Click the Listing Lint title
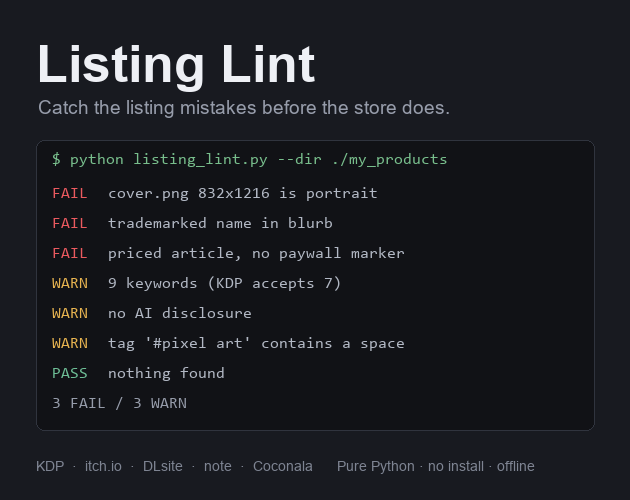The height and width of the screenshot is (500, 630). 176,65
